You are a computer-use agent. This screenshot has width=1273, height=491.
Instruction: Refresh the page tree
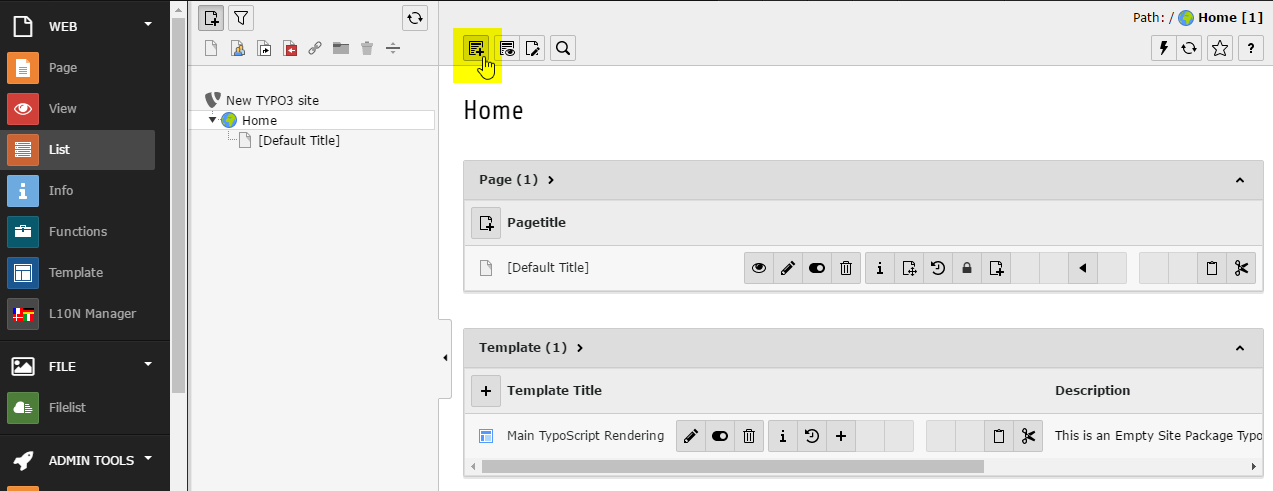coord(415,18)
